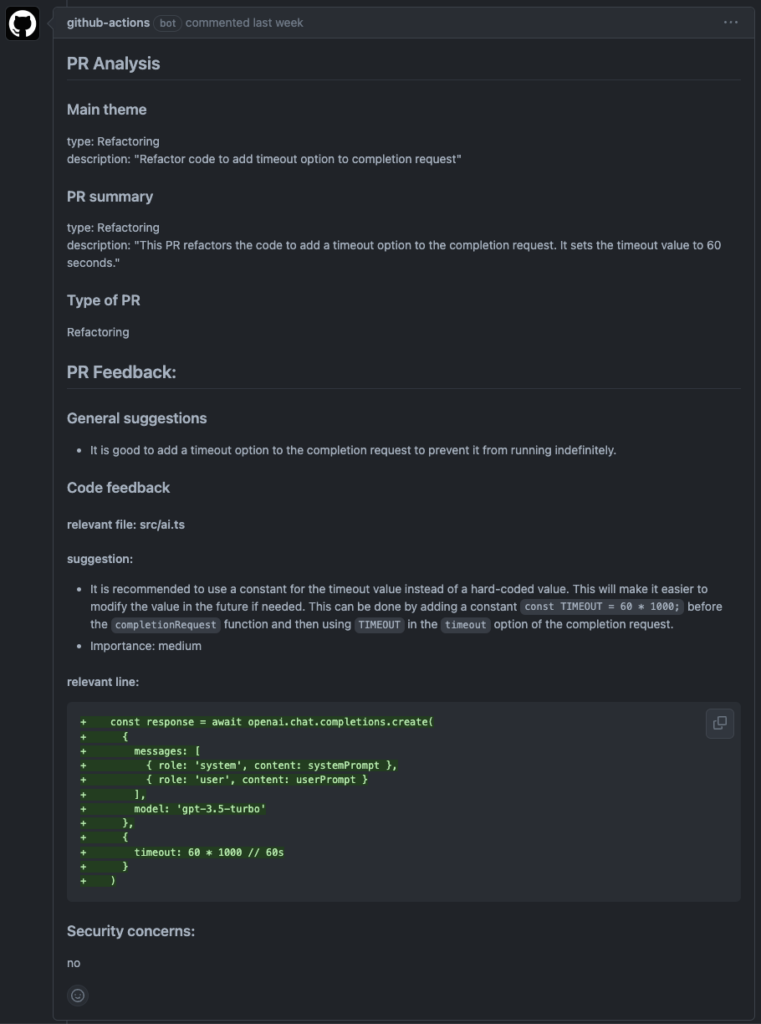The height and width of the screenshot is (1024, 761).
Task: Click the bot badge label
Action: pos(168,22)
